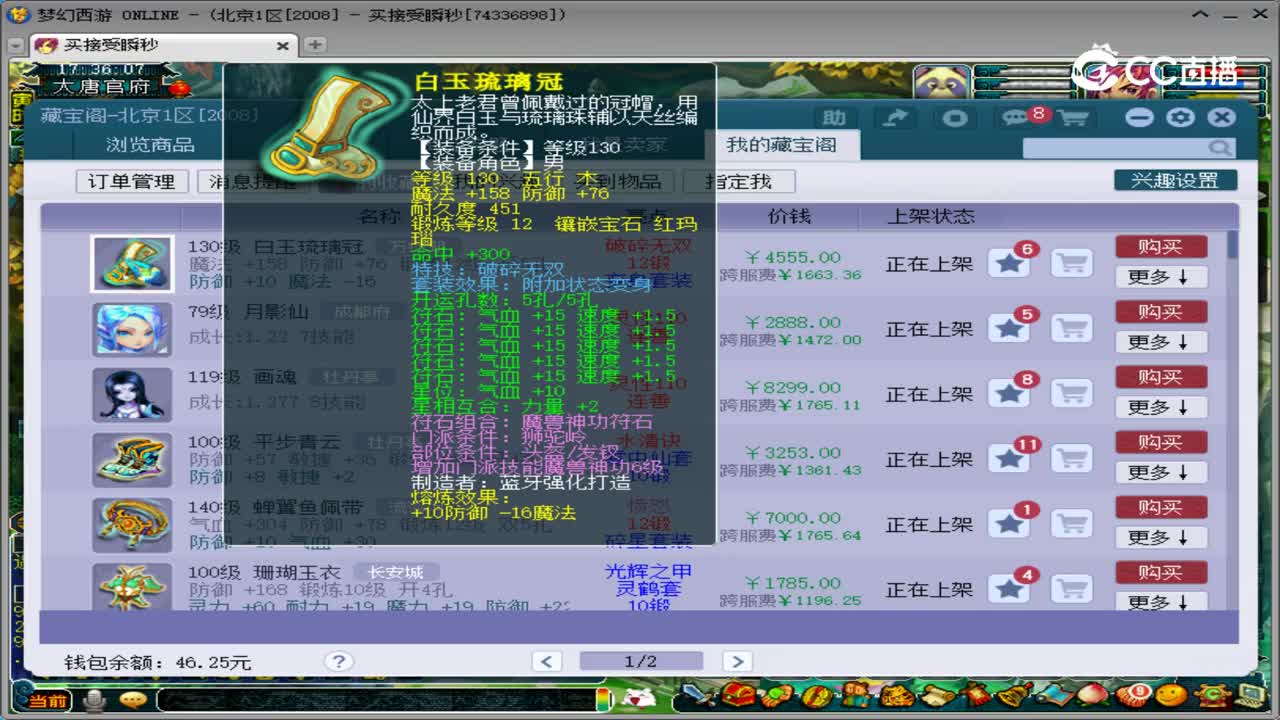
Task: Open 更多 dropdown for 画魂 row
Action: click(1161, 407)
